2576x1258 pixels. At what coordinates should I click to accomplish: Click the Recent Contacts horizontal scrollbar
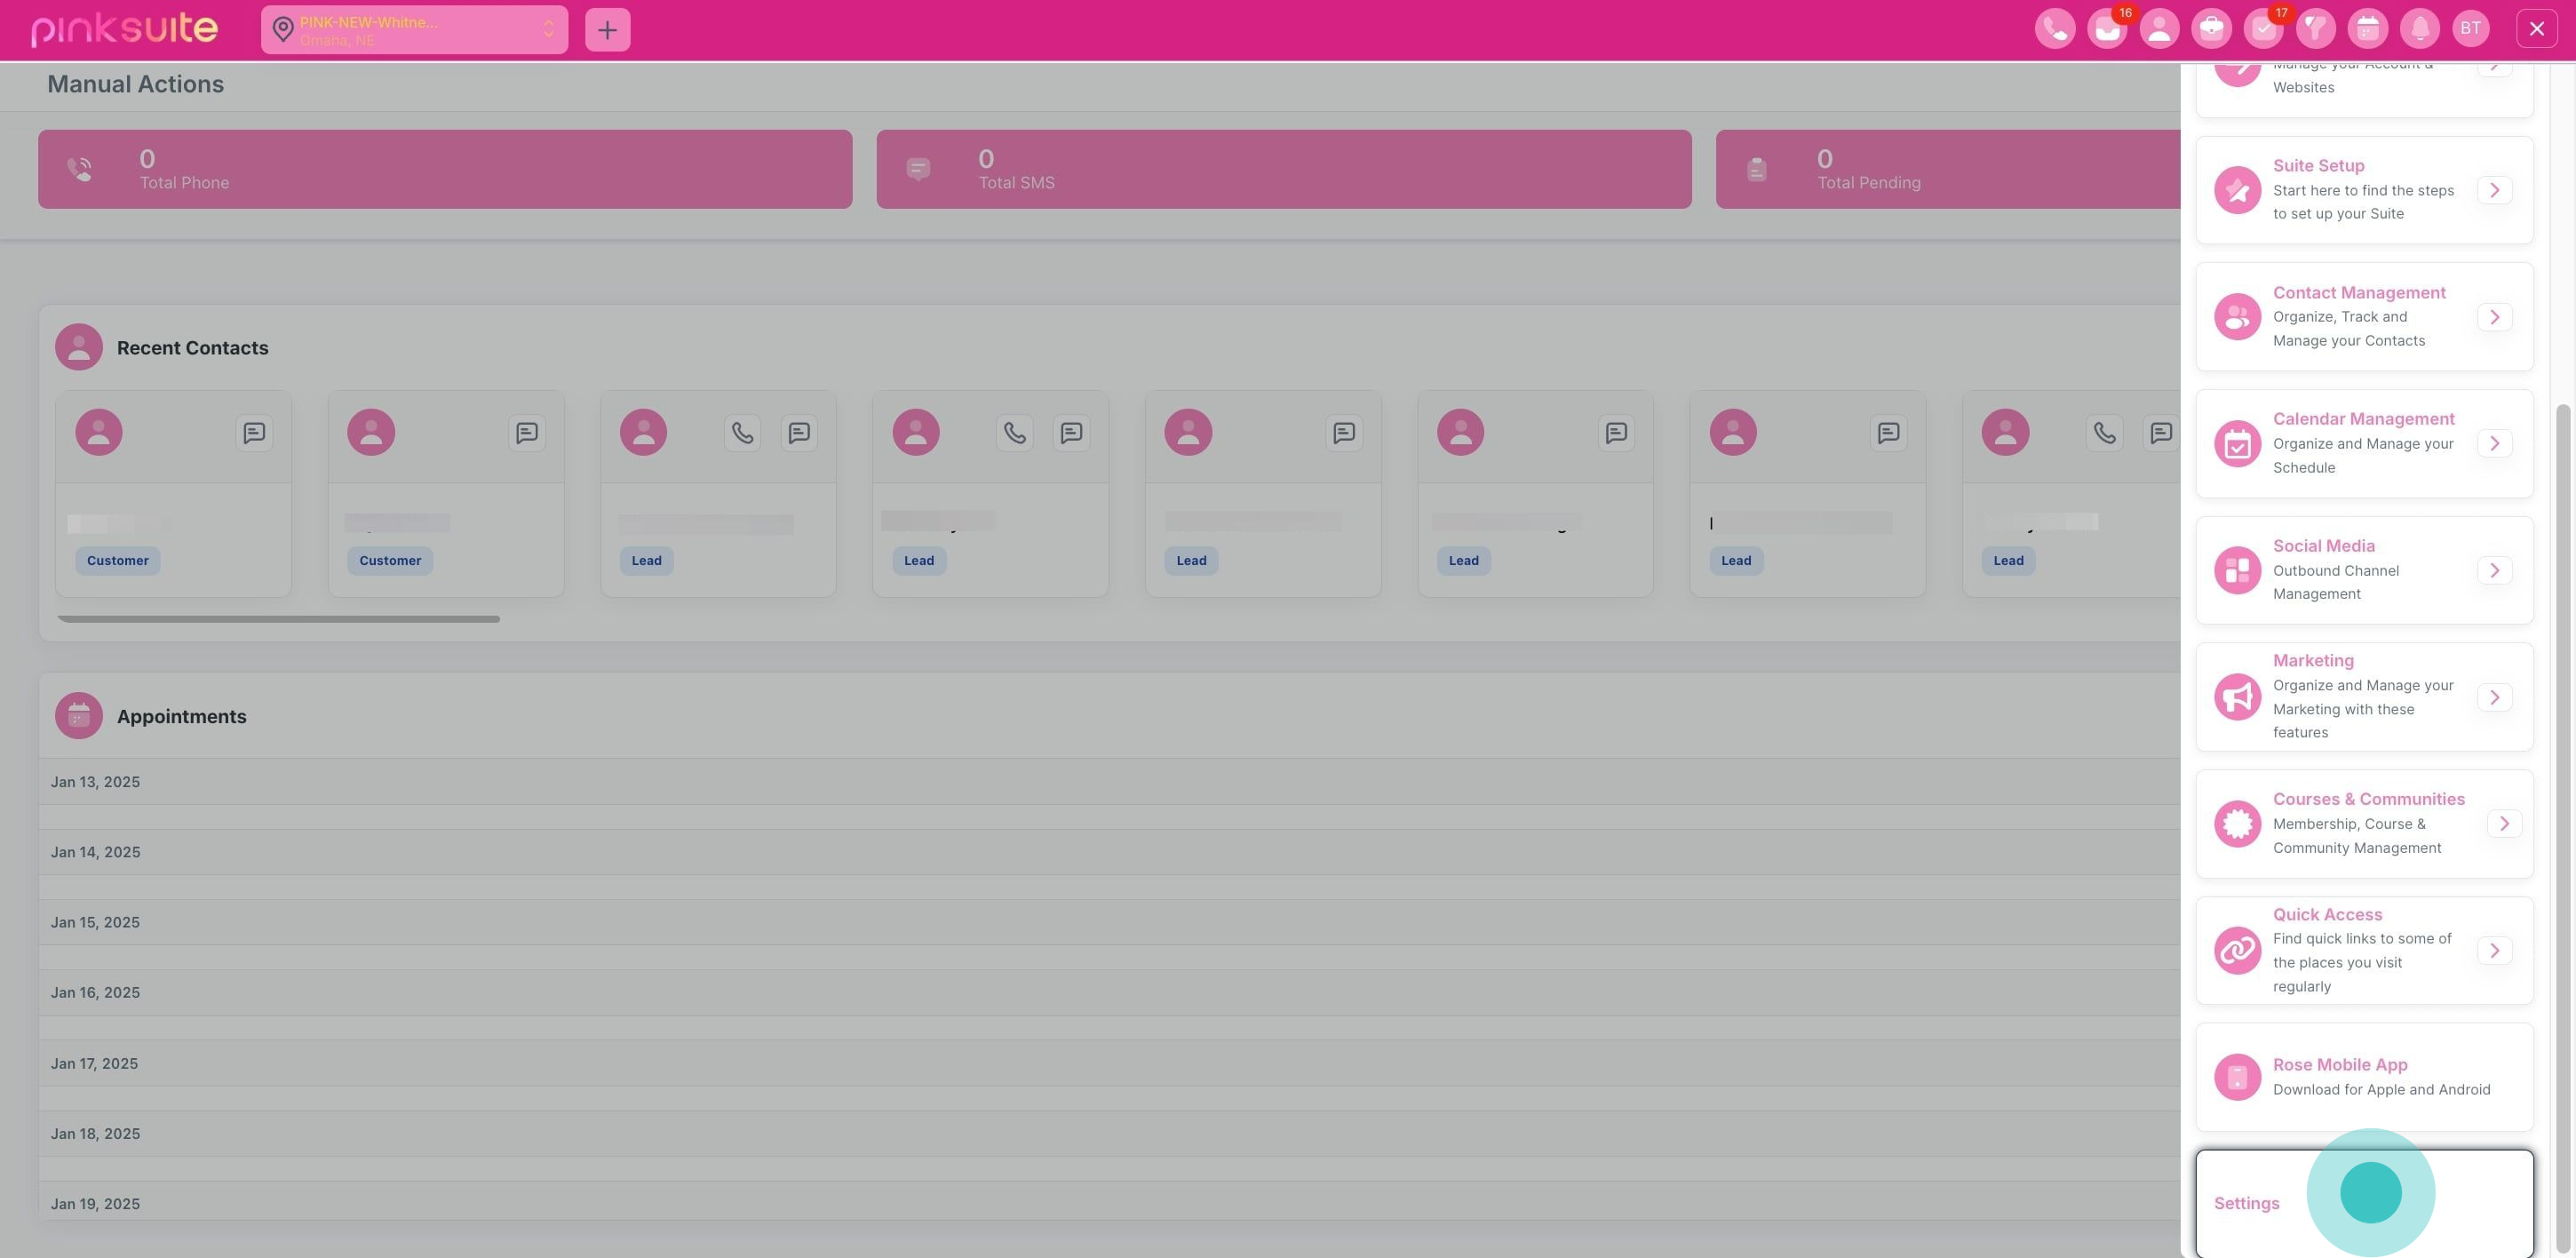pyautogui.click(x=278, y=619)
